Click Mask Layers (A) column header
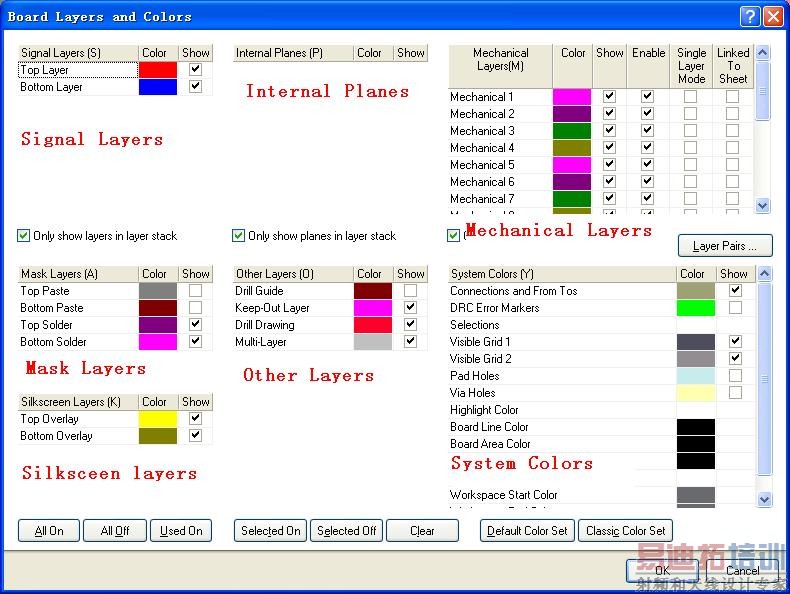 point(78,274)
